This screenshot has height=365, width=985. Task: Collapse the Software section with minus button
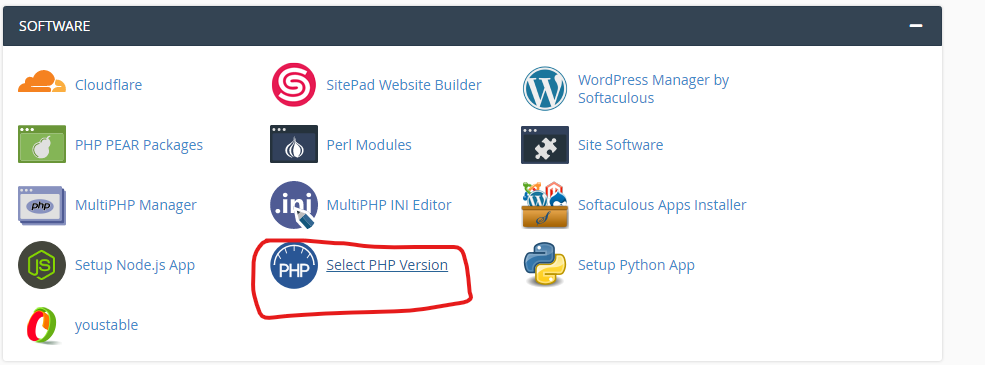click(x=916, y=26)
